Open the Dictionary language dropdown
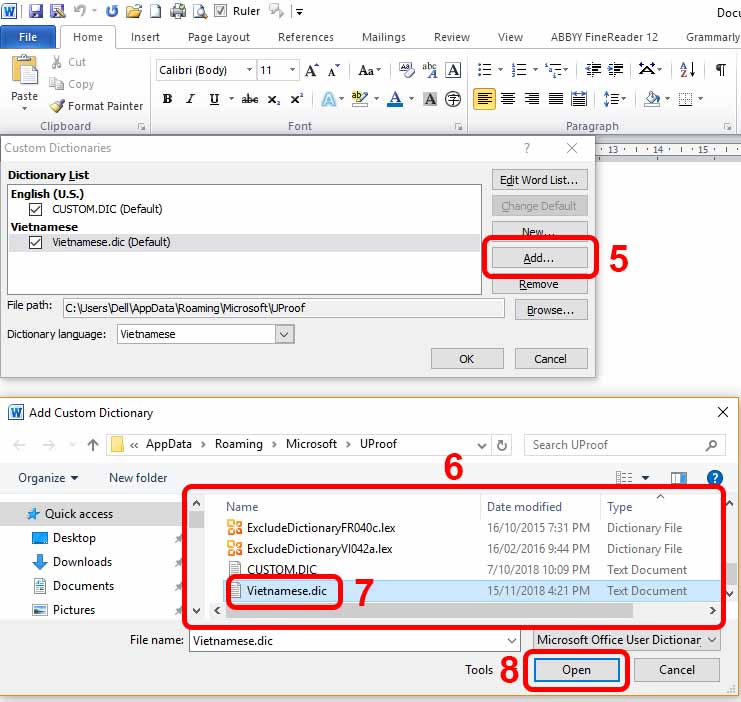741x702 pixels. point(284,334)
